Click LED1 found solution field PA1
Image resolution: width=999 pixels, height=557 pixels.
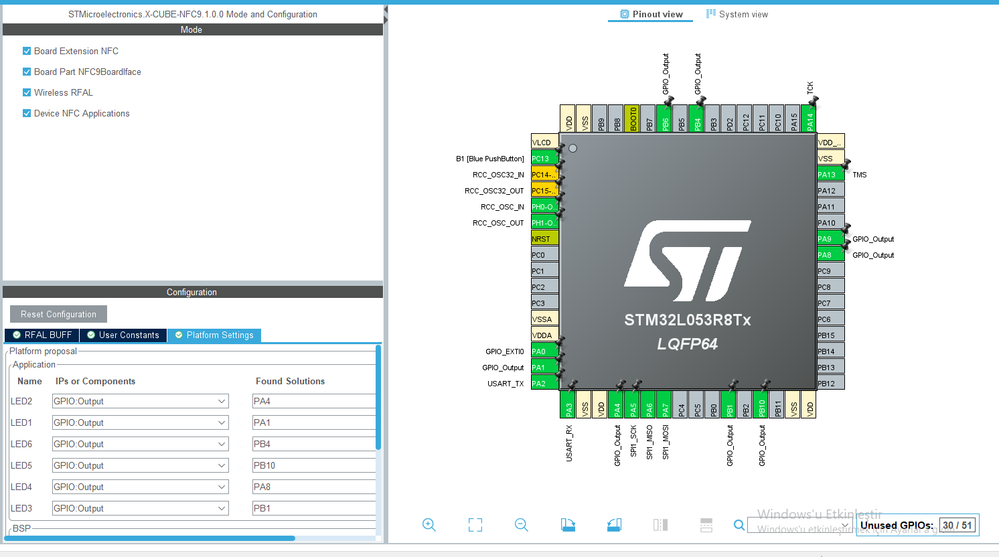(x=313, y=423)
